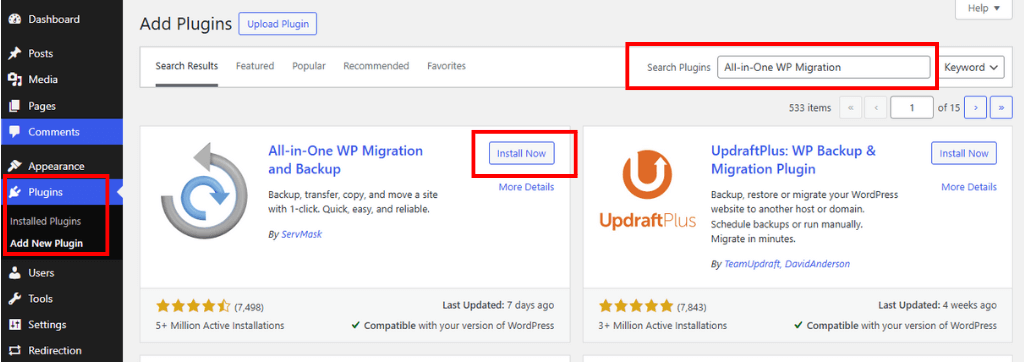The image size is (1024, 362).
Task: Click the current page number field
Action: click(x=912, y=108)
